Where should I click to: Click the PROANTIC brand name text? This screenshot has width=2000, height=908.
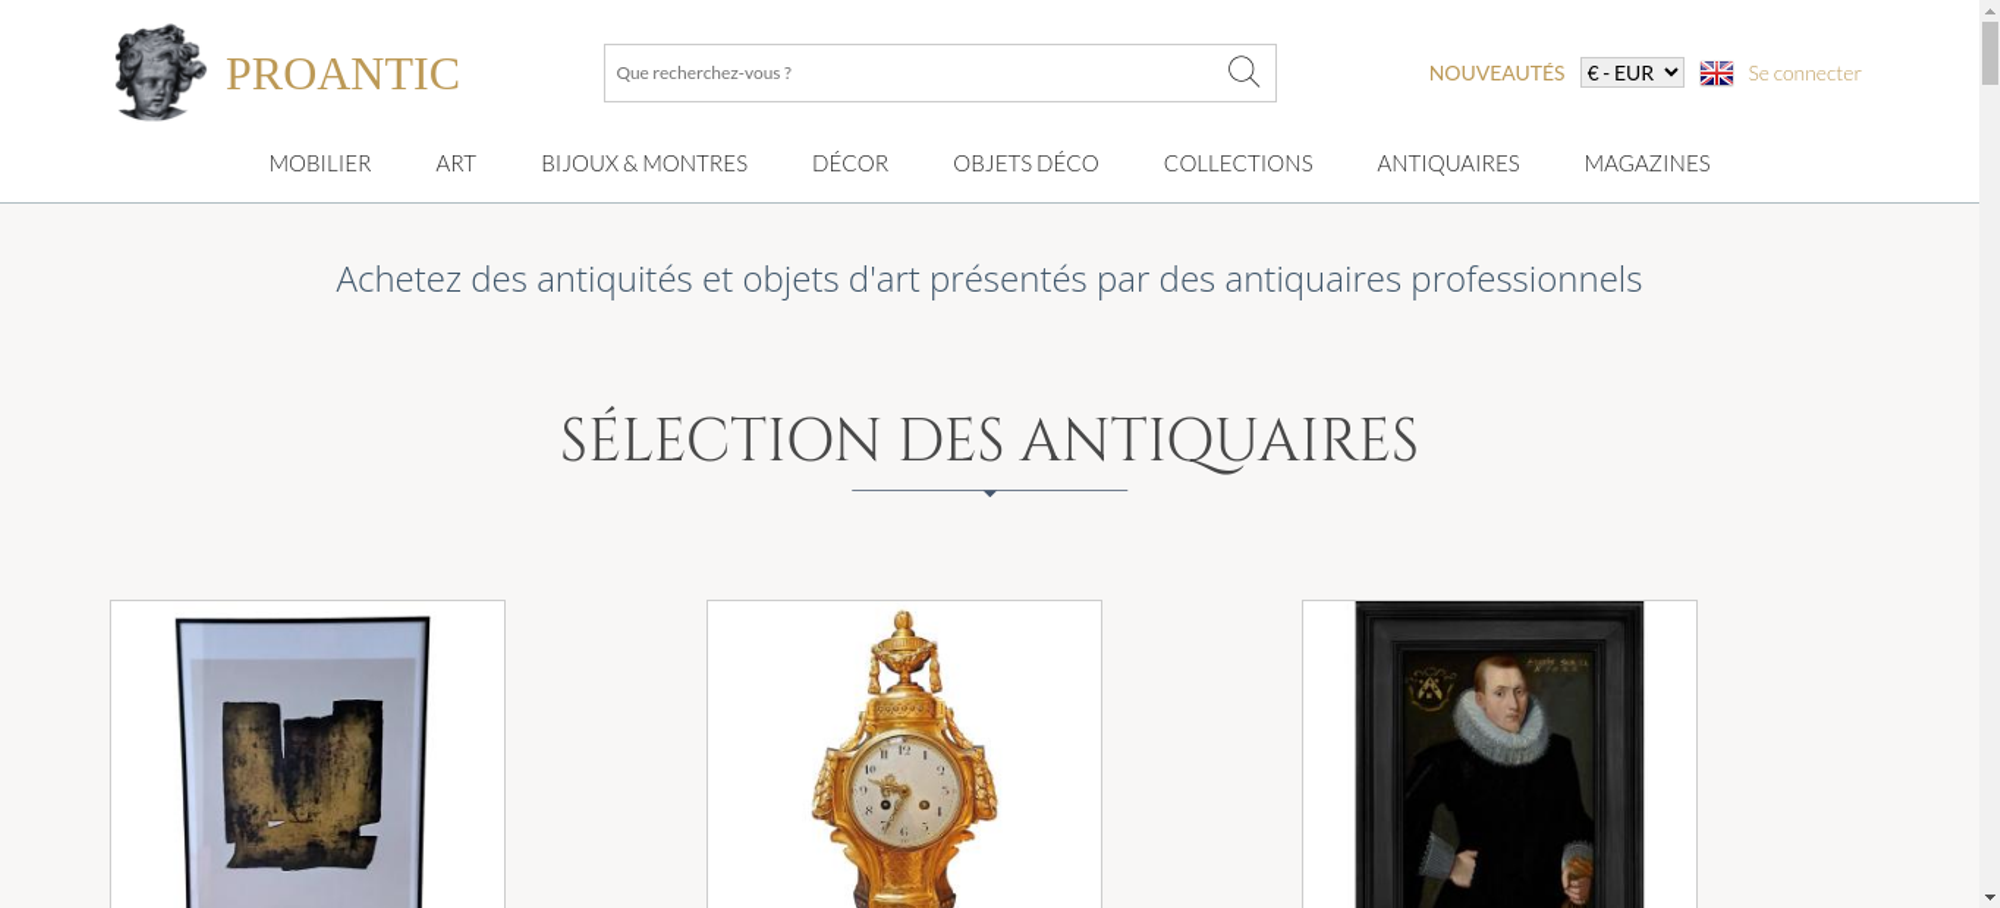click(x=342, y=74)
